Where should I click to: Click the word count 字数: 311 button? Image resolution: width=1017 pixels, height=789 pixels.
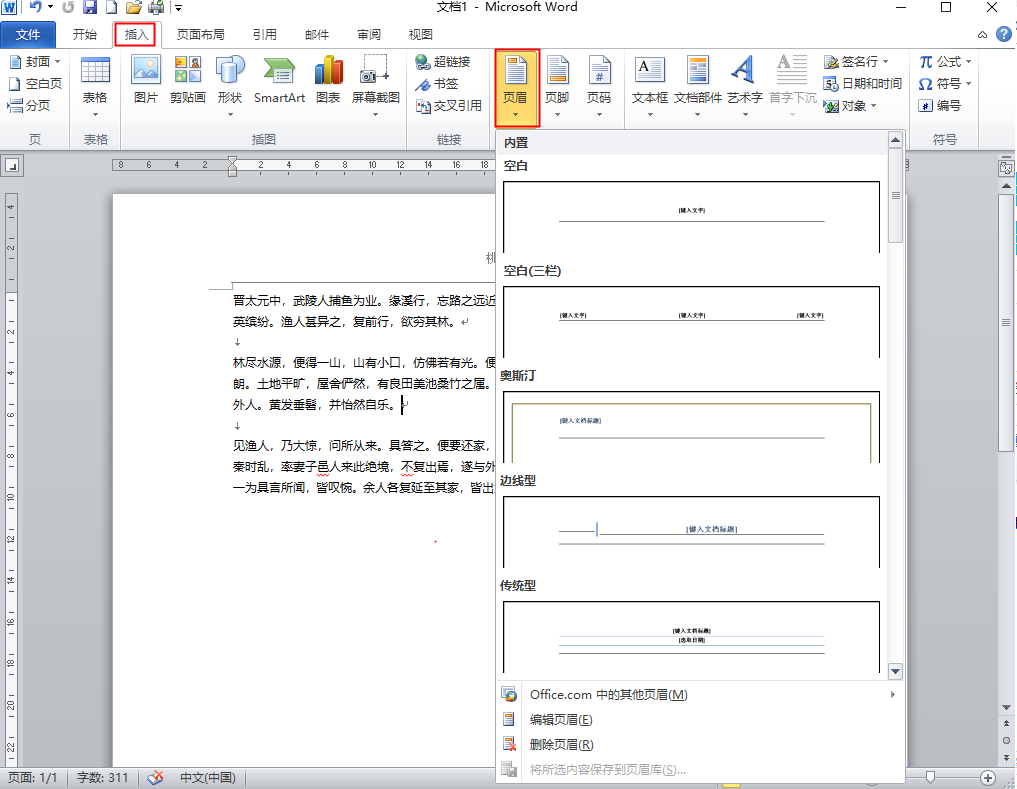tap(102, 777)
